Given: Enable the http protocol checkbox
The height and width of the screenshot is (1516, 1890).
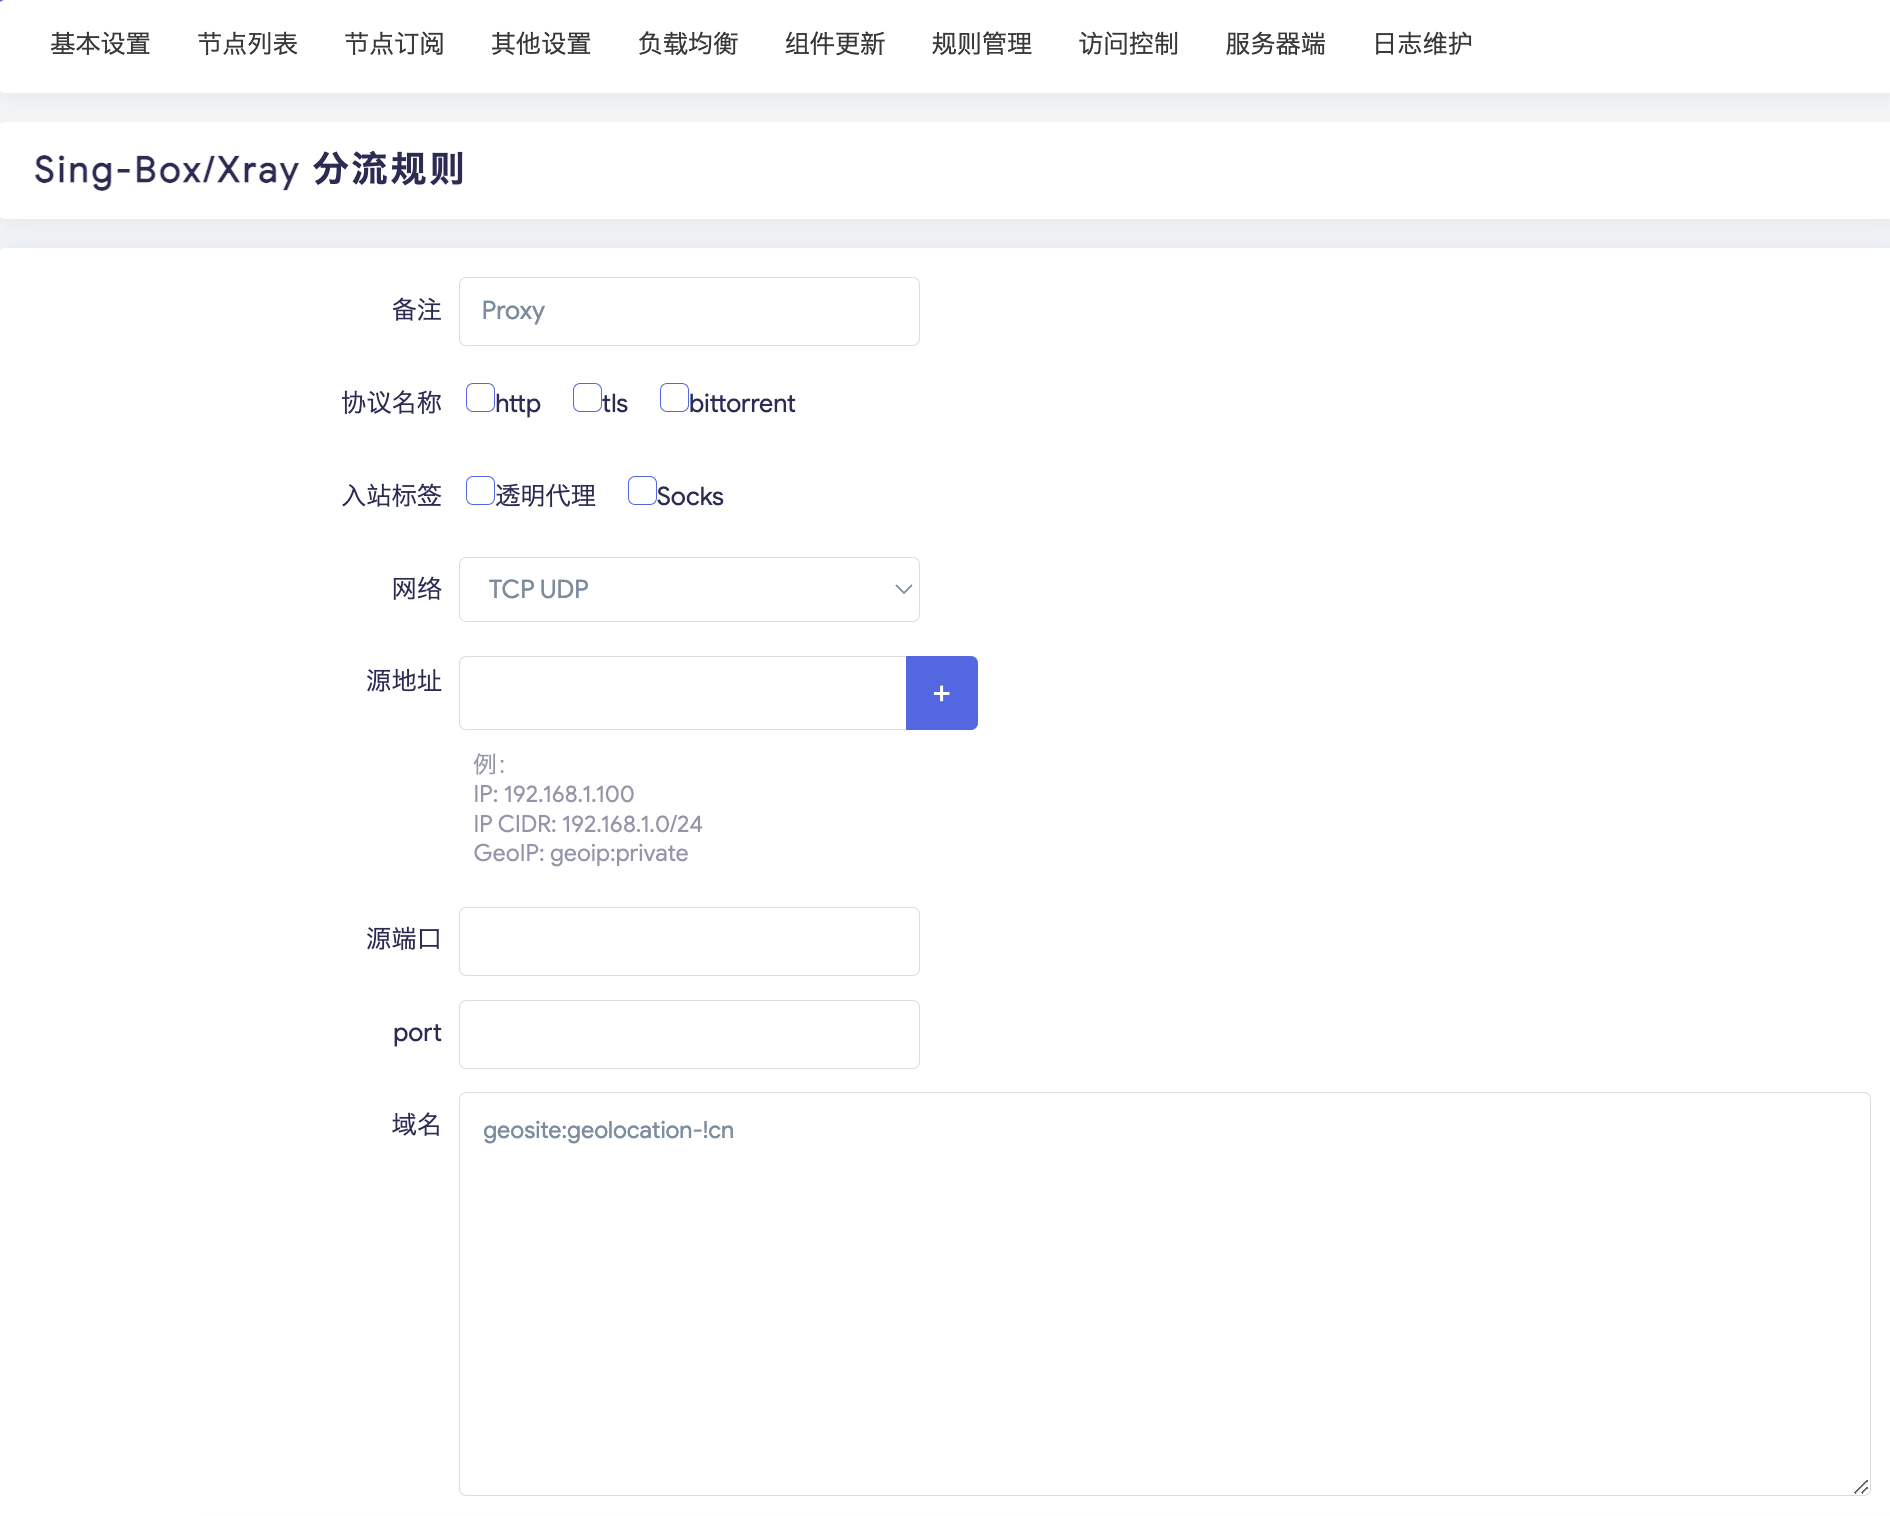Looking at the screenshot, I should 481,398.
